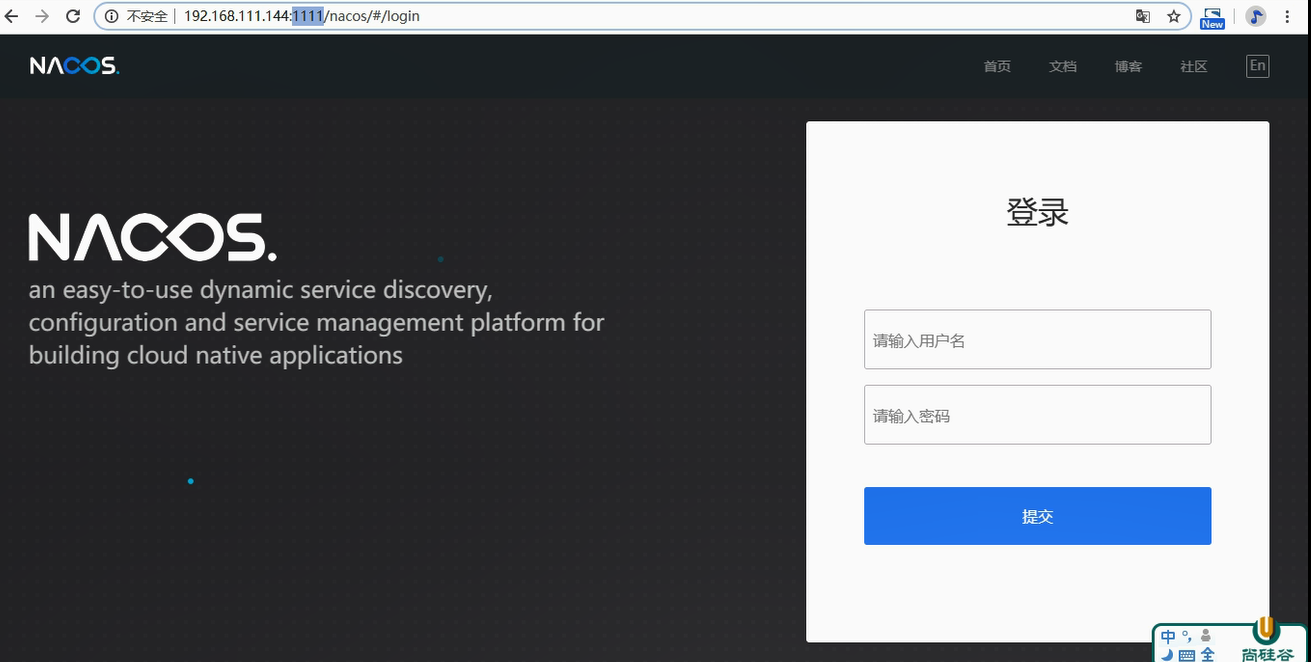Click the Nacos logo in header
1311x662 pixels.
74,66
